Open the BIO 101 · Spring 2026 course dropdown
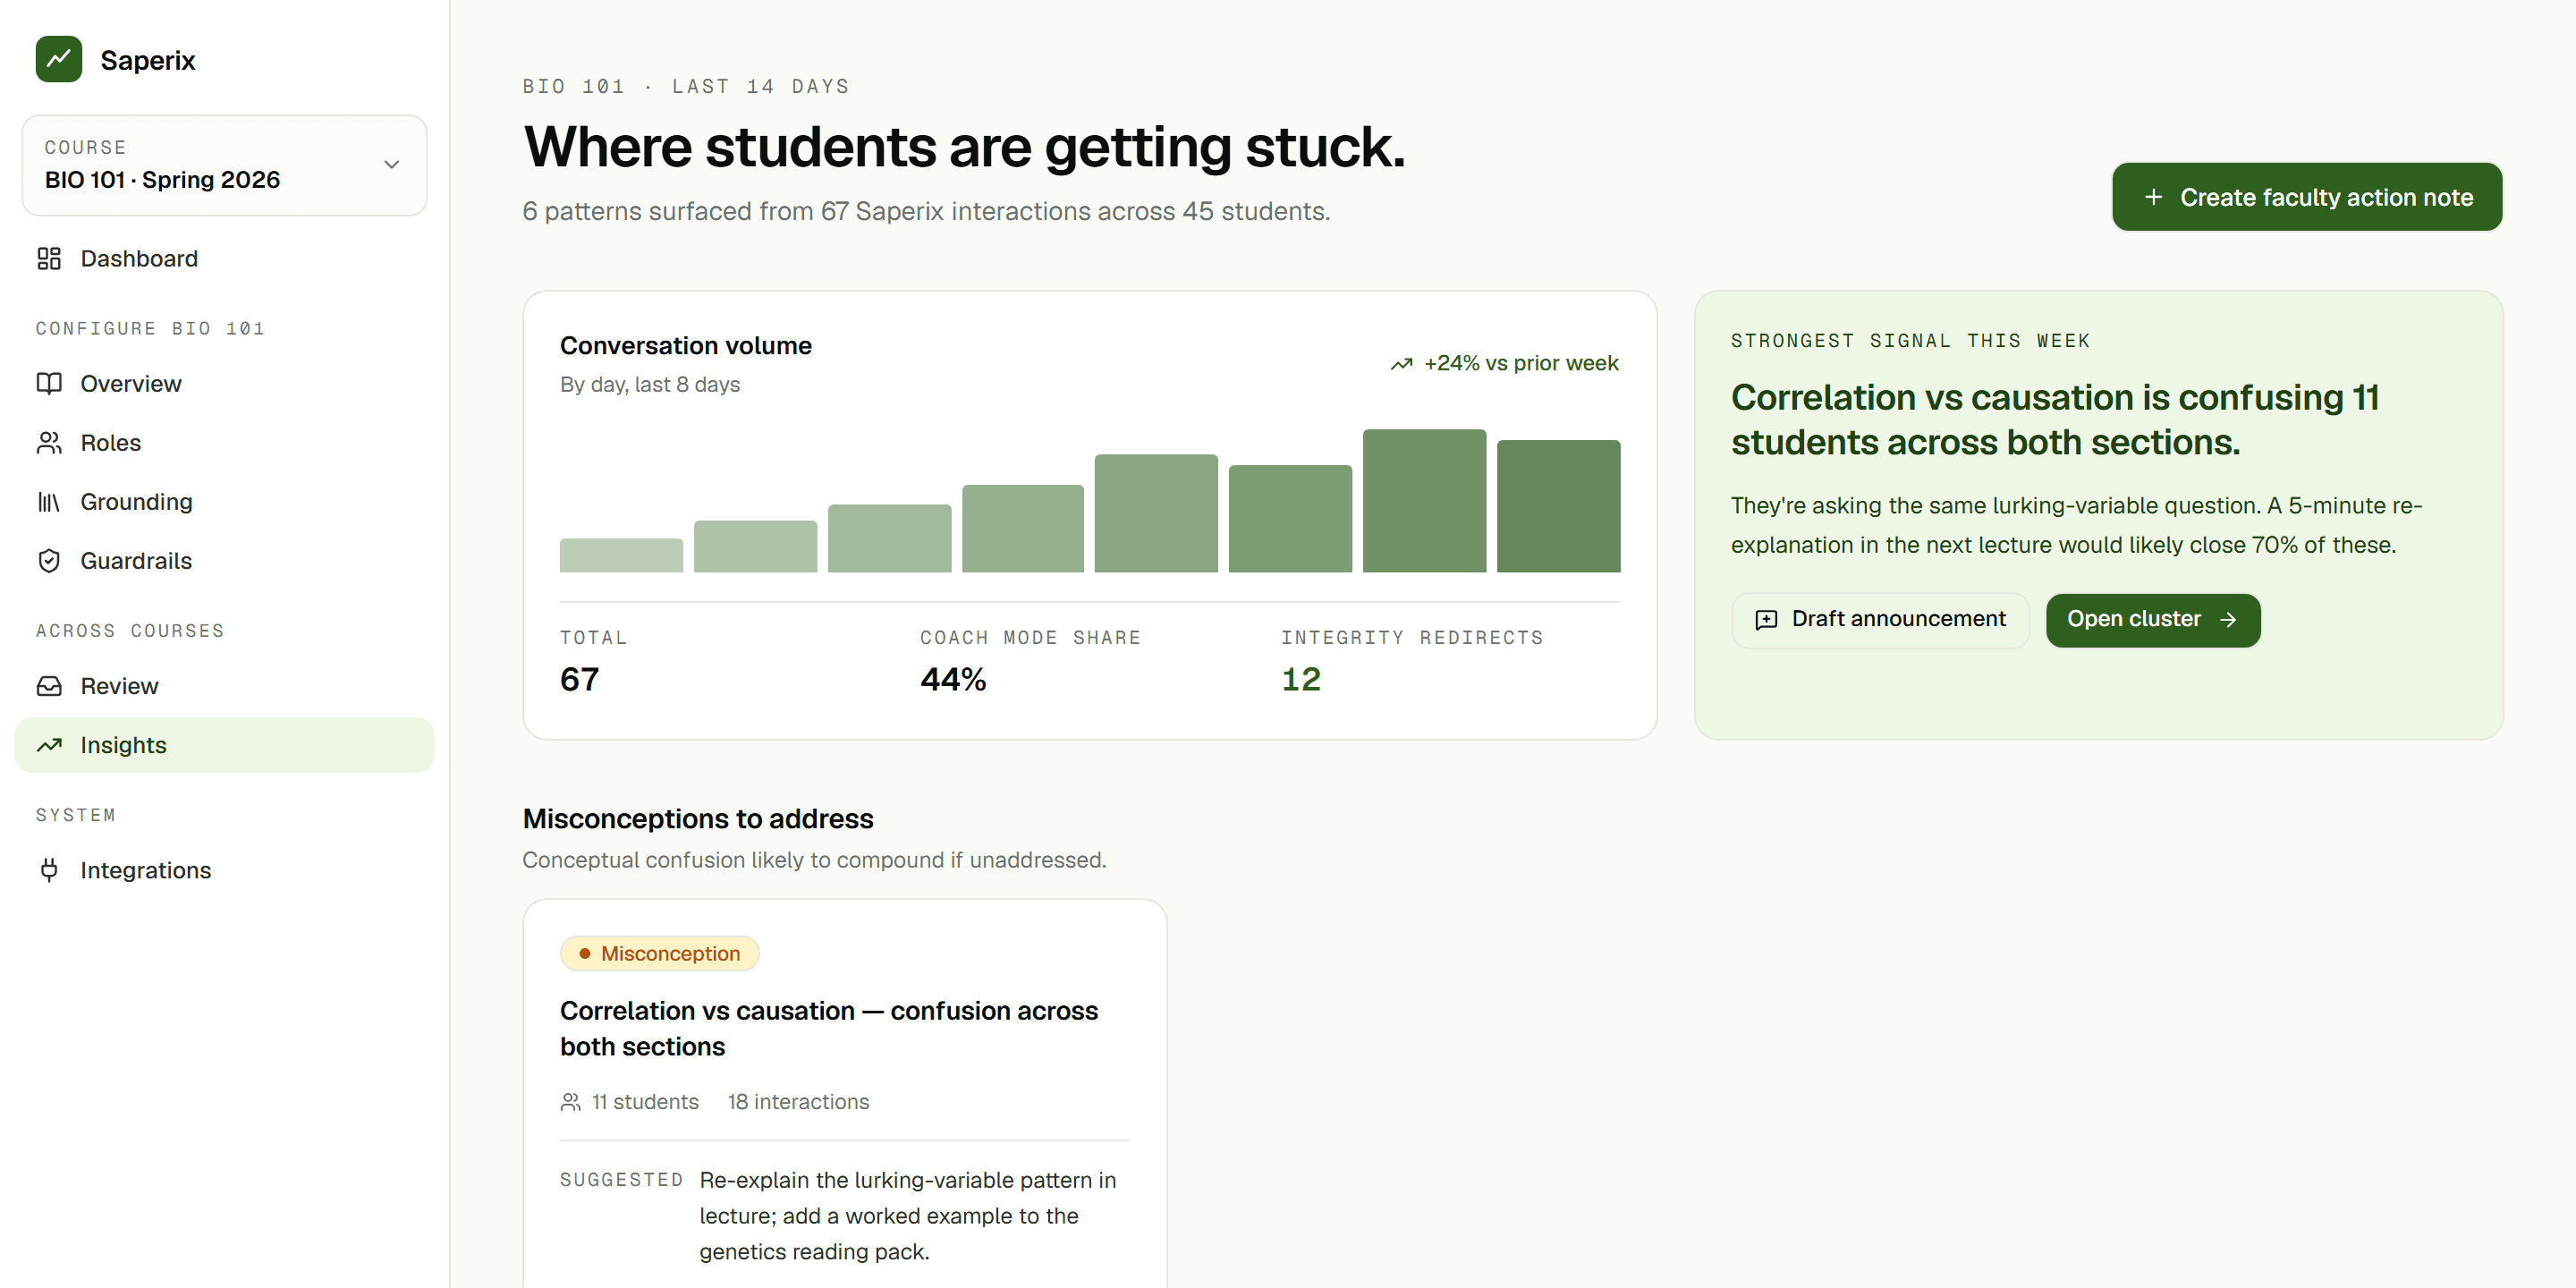The width and height of the screenshot is (2576, 1288). pos(224,165)
